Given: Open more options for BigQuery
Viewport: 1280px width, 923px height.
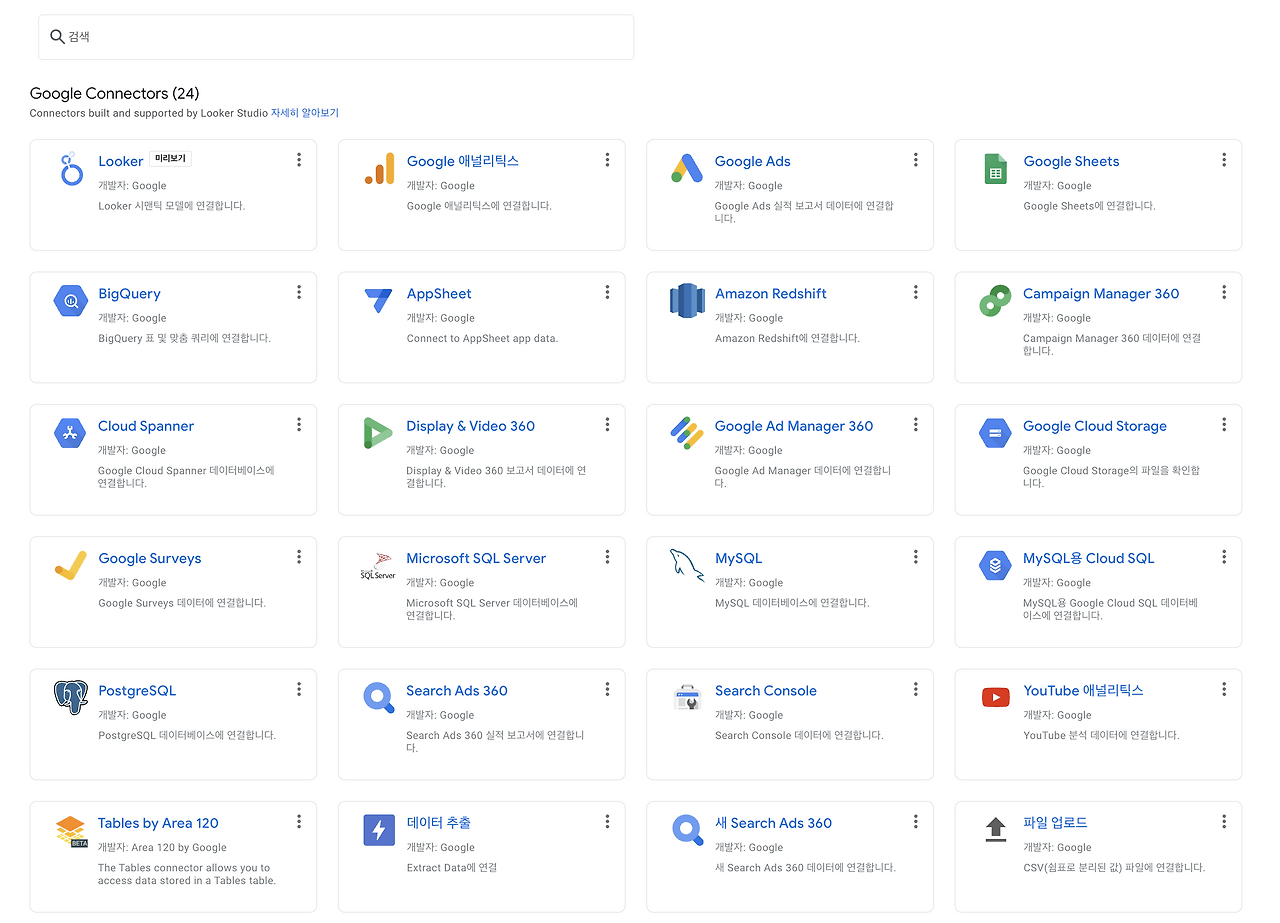Looking at the screenshot, I should point(299,292).
